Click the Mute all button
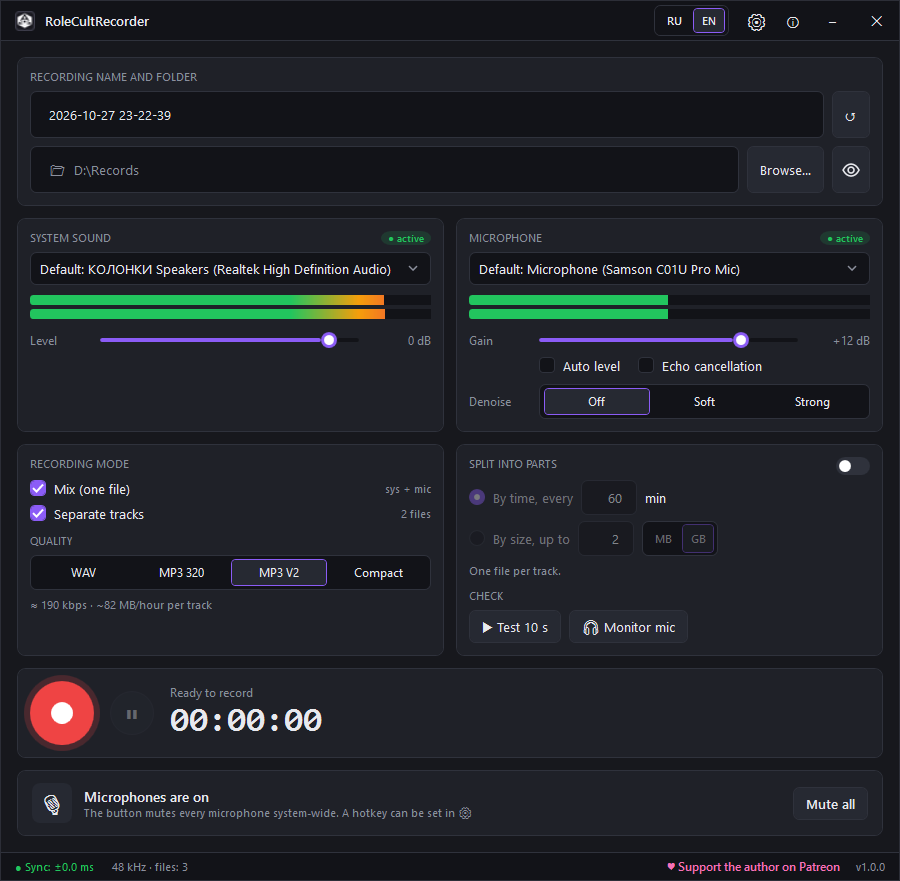The image size is (900, 881). tap(830, 804)
